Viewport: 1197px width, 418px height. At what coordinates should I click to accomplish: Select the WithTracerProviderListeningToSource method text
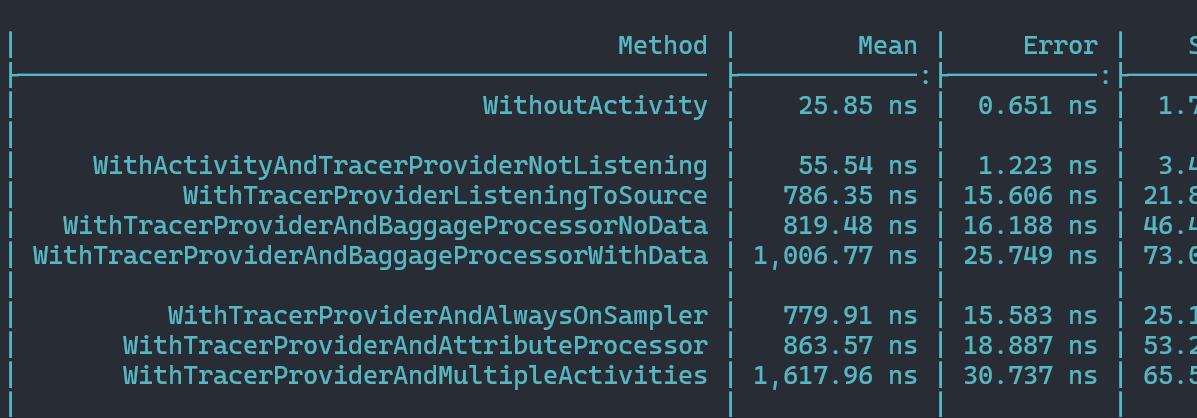pyautogui.click(x=445, y=196)
